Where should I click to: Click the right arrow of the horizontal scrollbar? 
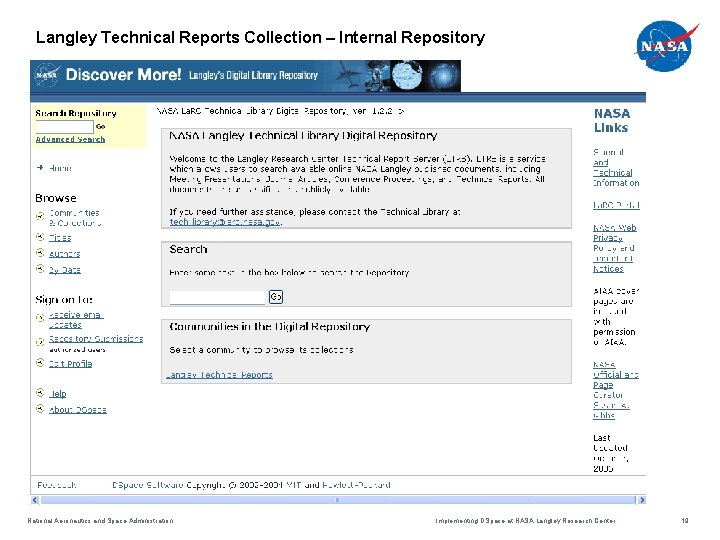pos(641,500)
